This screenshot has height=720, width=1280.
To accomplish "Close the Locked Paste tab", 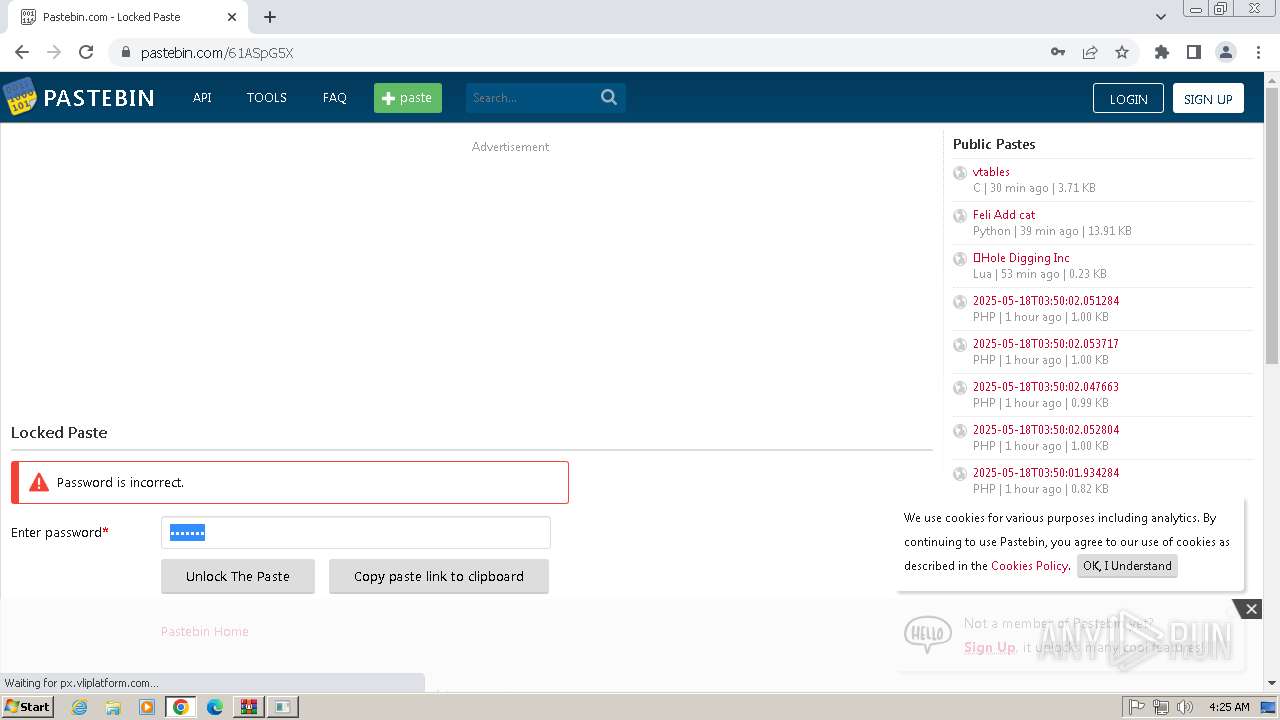I will 232,17.
